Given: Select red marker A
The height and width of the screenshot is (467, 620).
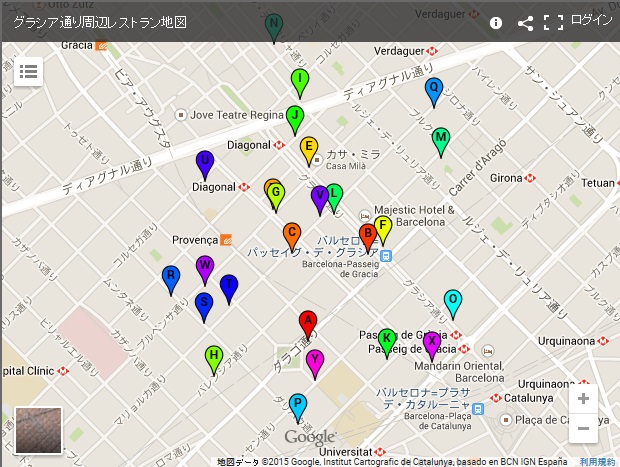Looking at the screenshot, I should pyautogui.click(x=308, y=325).
